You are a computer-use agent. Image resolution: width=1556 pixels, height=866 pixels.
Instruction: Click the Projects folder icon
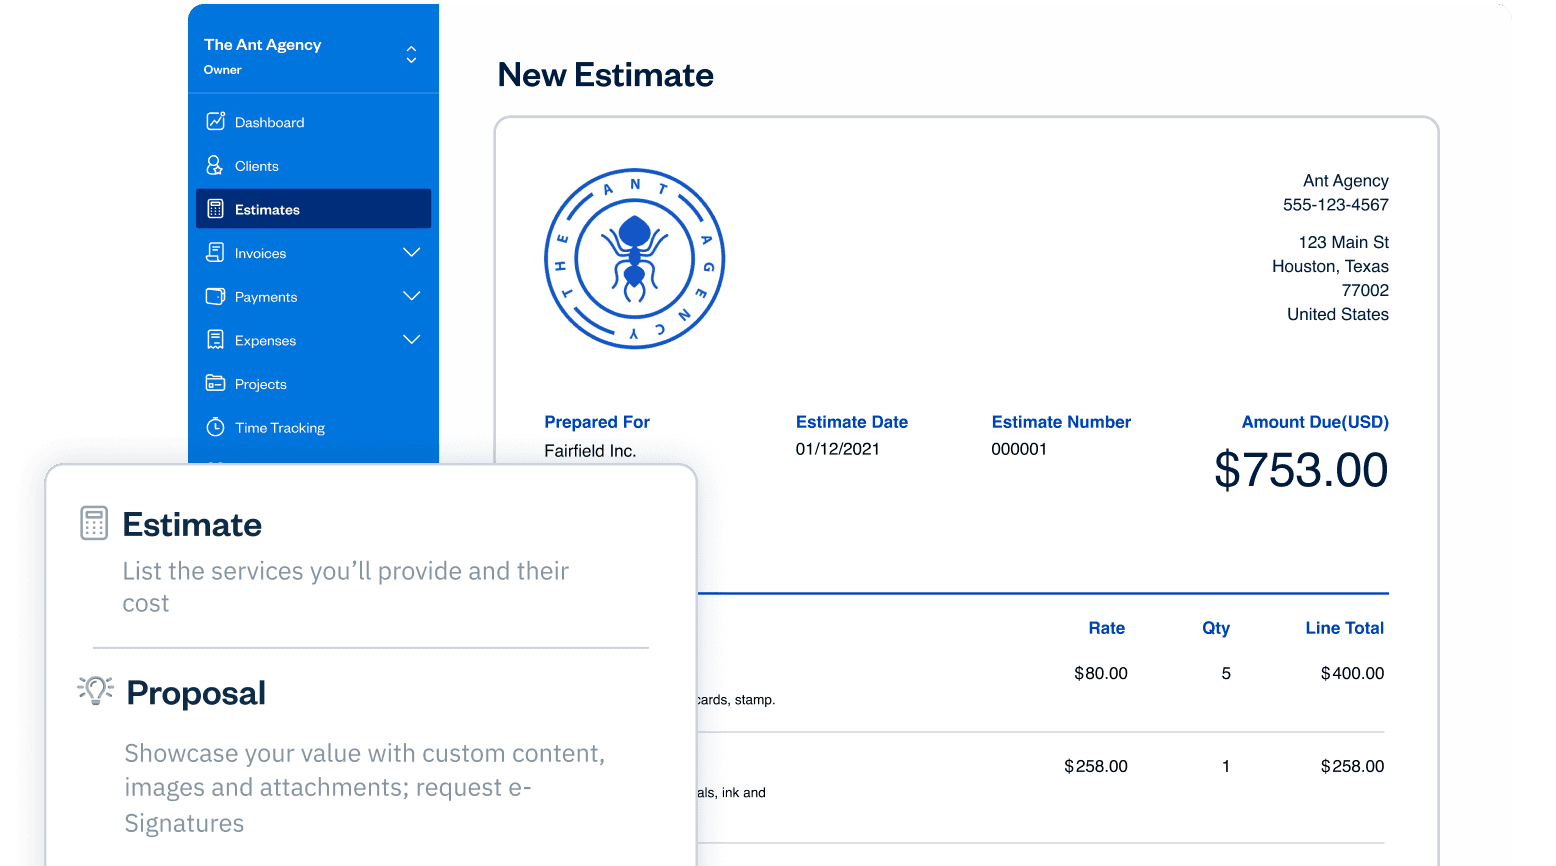215,383
